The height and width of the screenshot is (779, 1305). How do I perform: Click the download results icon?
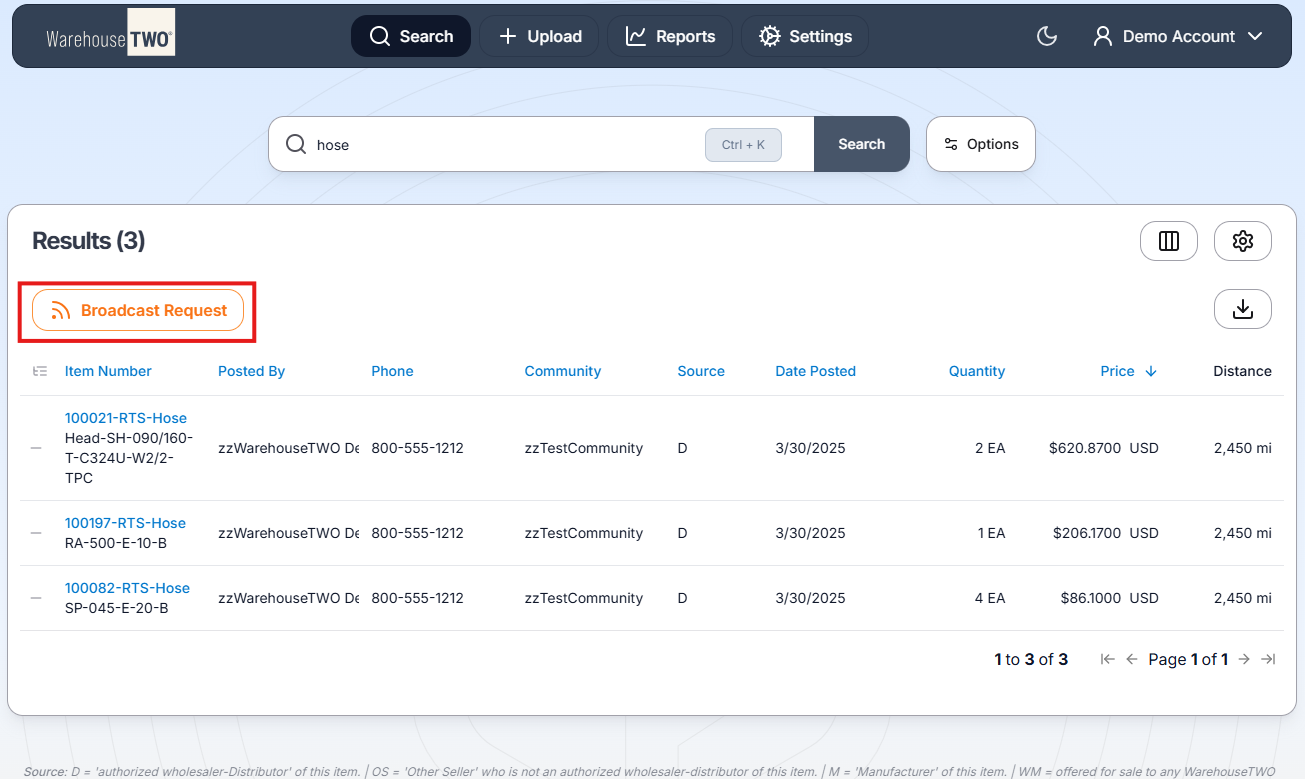(1242, 309)
